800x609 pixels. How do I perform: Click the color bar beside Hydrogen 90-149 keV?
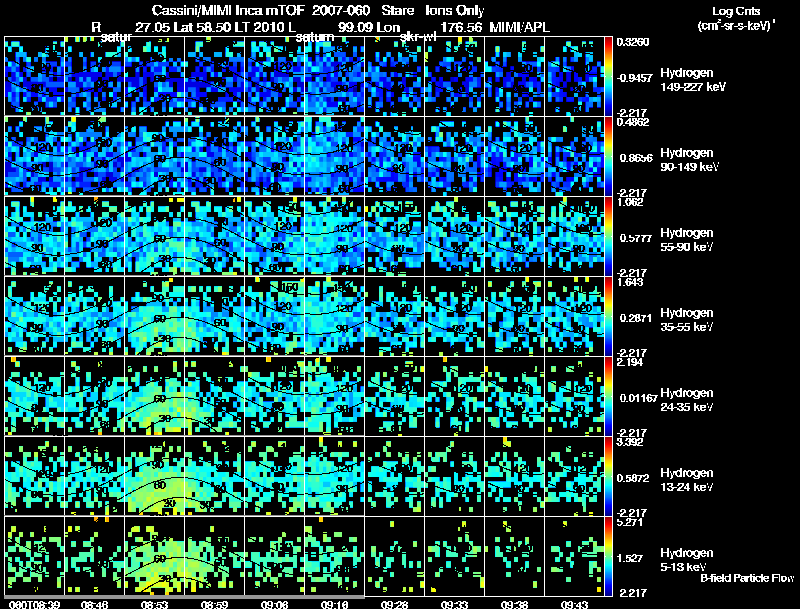coord(608,156)
